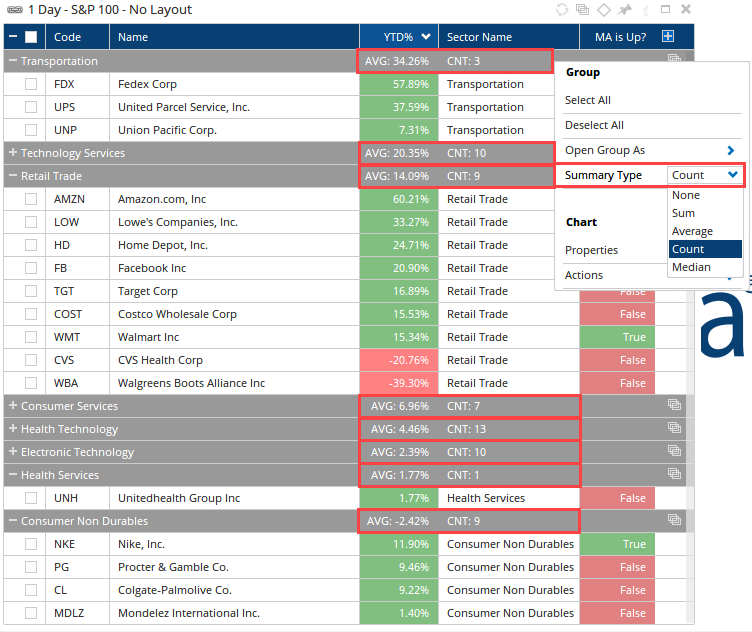The height and width of the screenshot is (632, 752).
Task: Open group menu icon for Health Services
Action: click(674, 474)
